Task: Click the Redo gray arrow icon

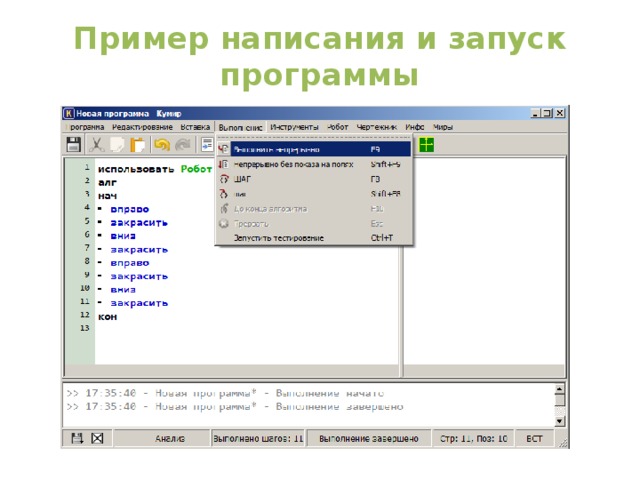Action: point(182,144)
